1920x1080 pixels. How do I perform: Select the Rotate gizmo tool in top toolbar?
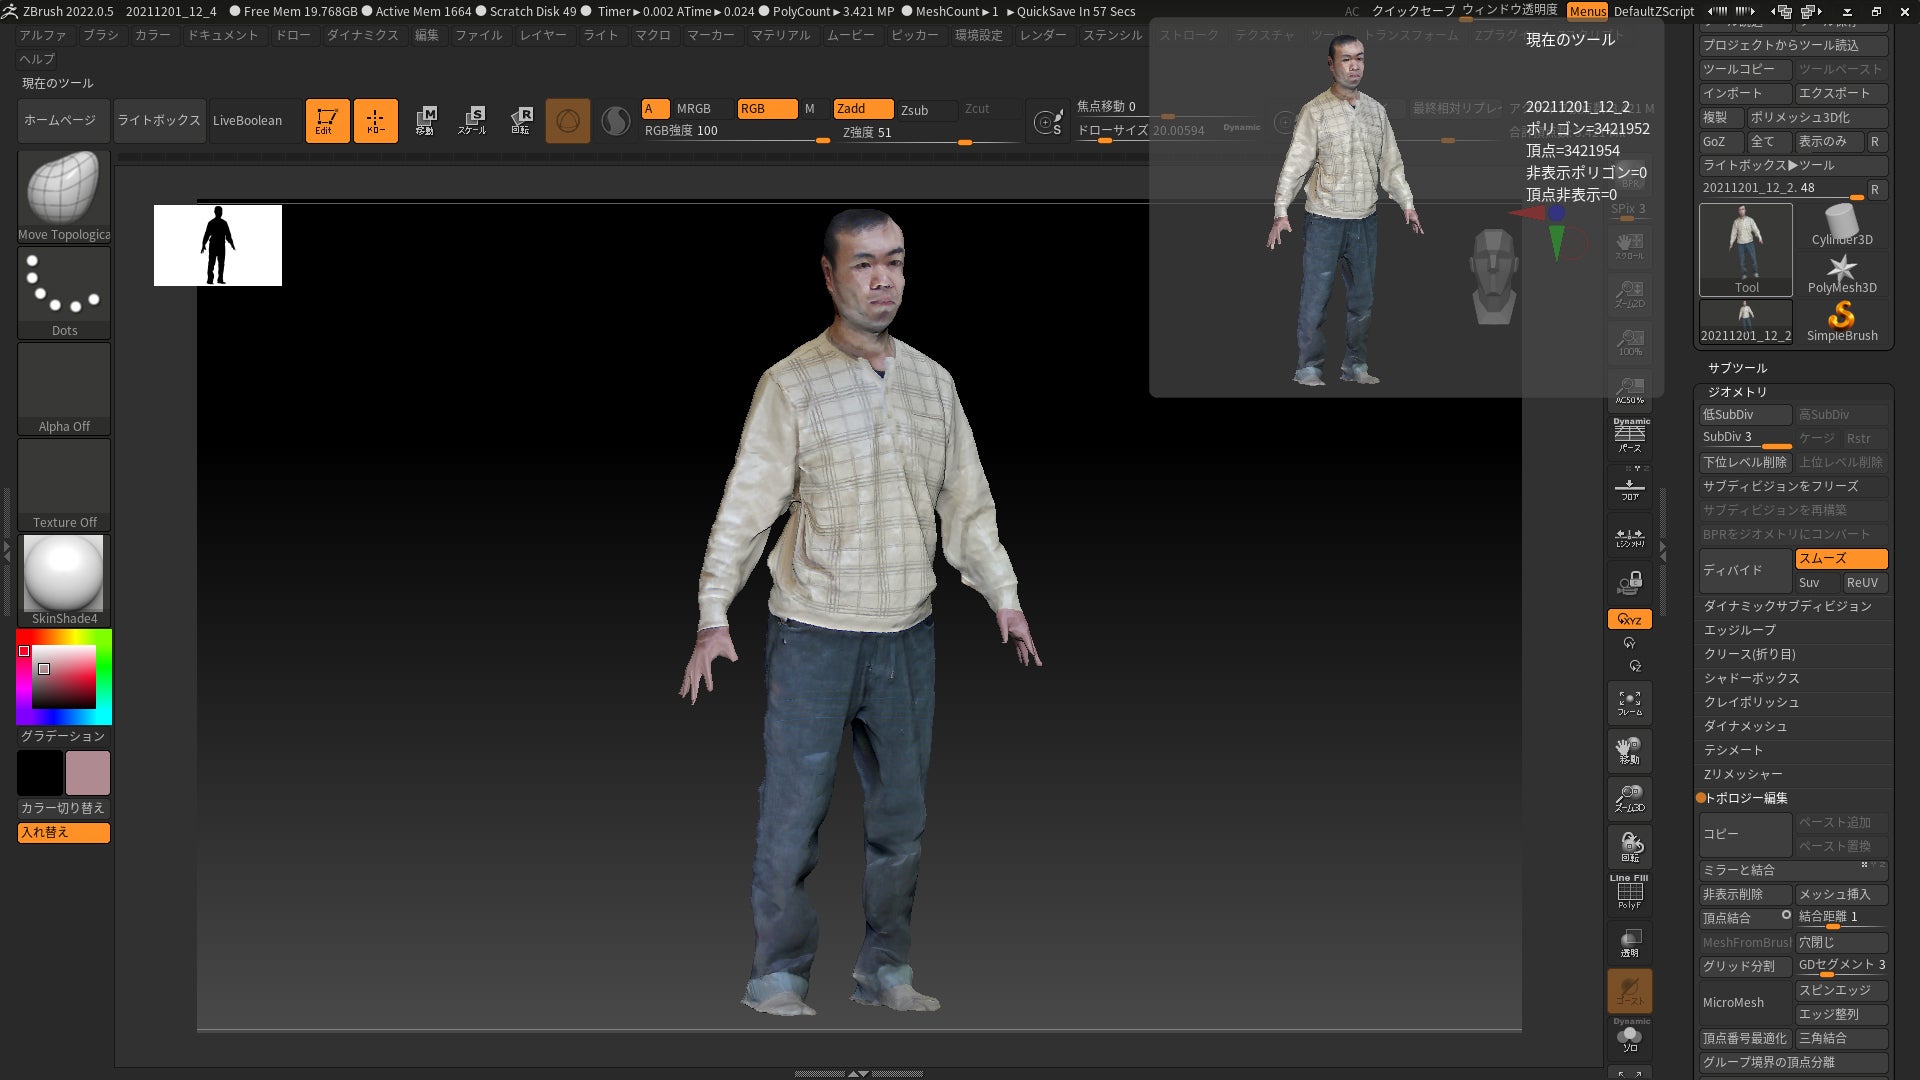pyautogui.click(x=521, y=121)
